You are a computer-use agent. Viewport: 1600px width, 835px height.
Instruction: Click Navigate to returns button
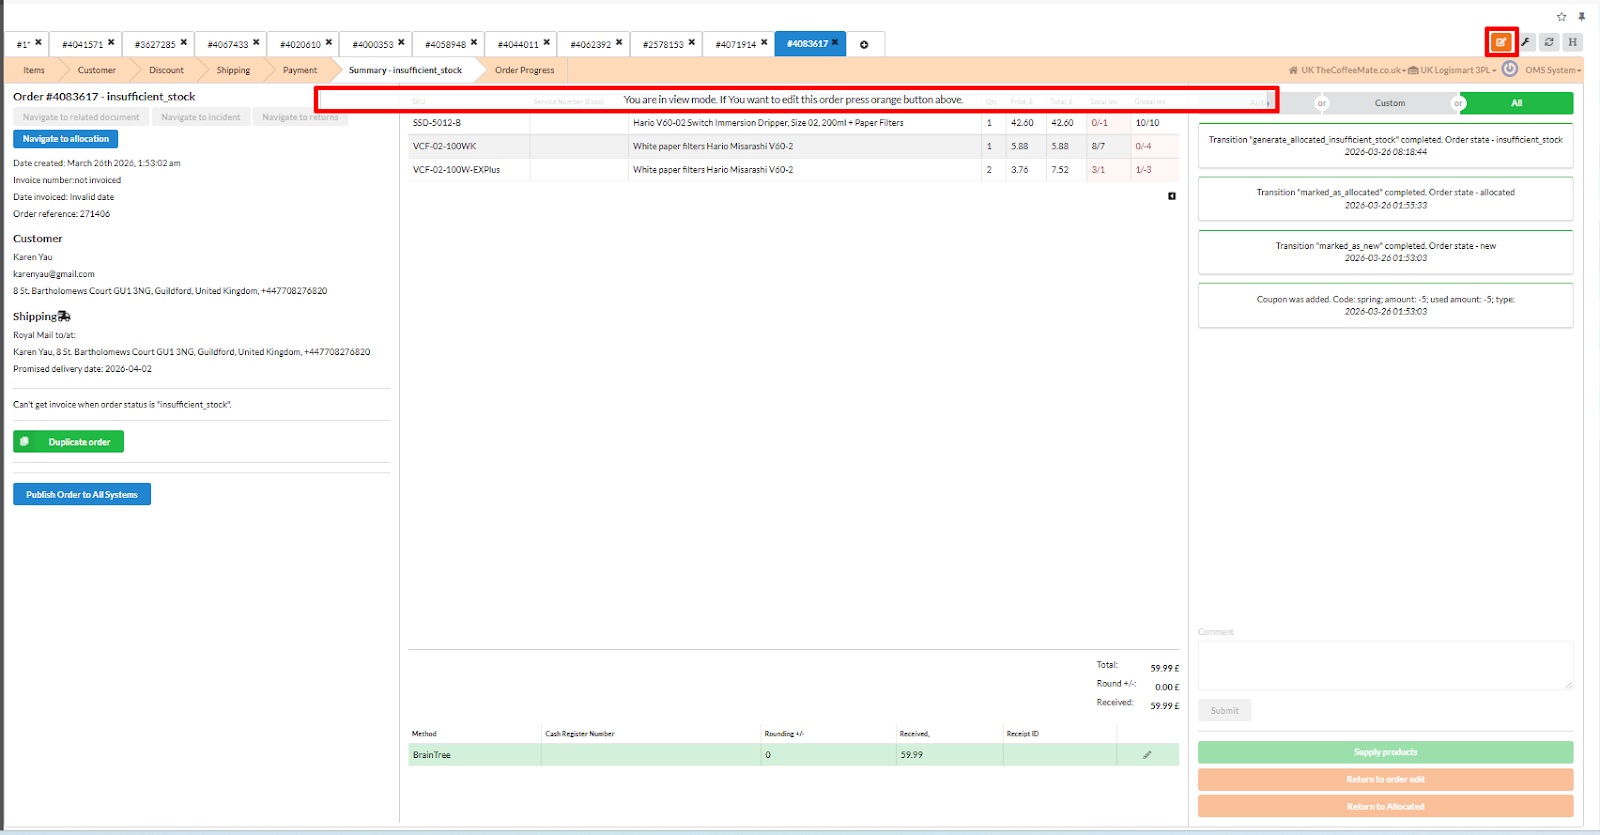point(300,117)
